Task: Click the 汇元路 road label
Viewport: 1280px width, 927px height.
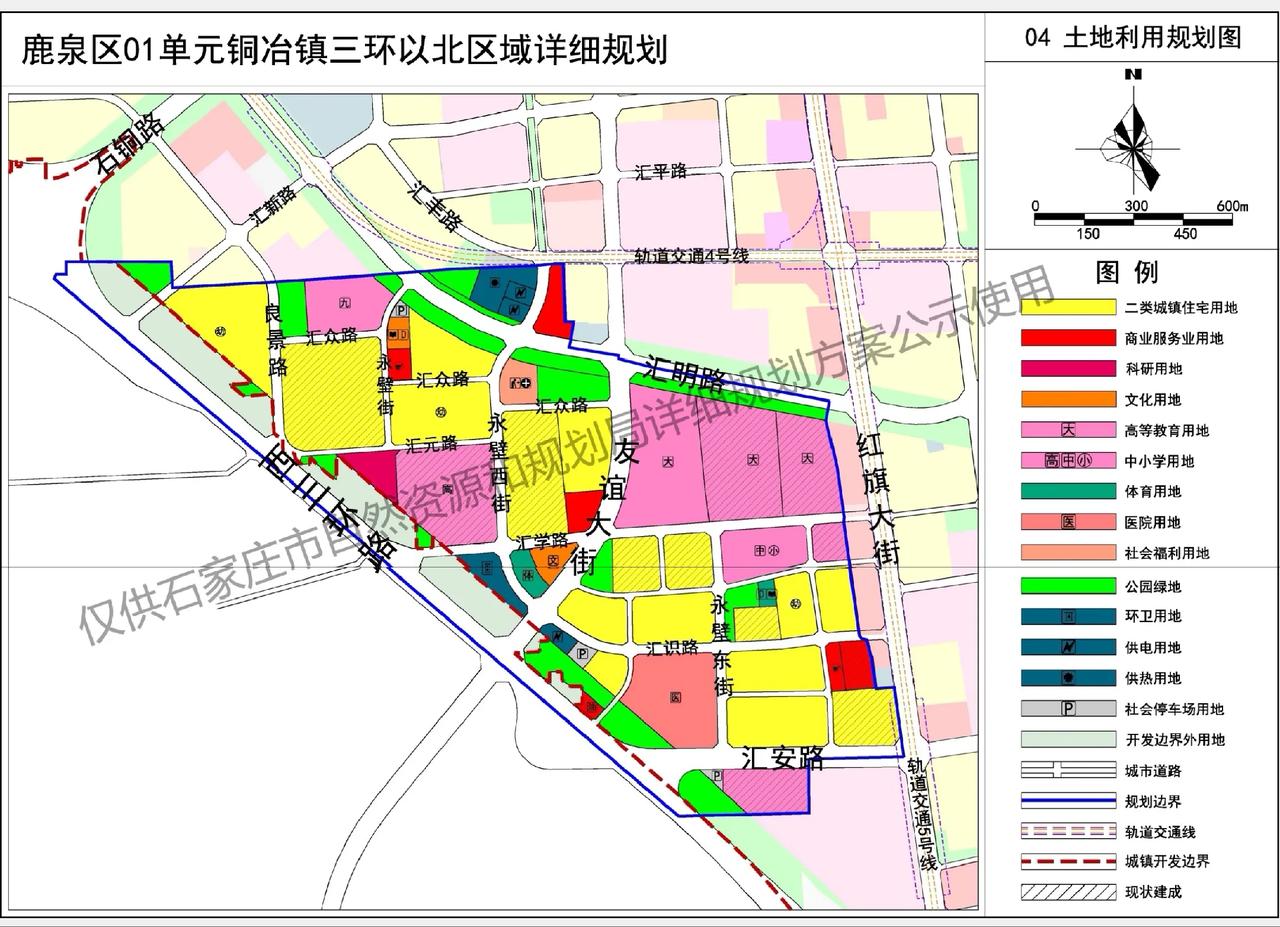Action: [x=431, y=442]
